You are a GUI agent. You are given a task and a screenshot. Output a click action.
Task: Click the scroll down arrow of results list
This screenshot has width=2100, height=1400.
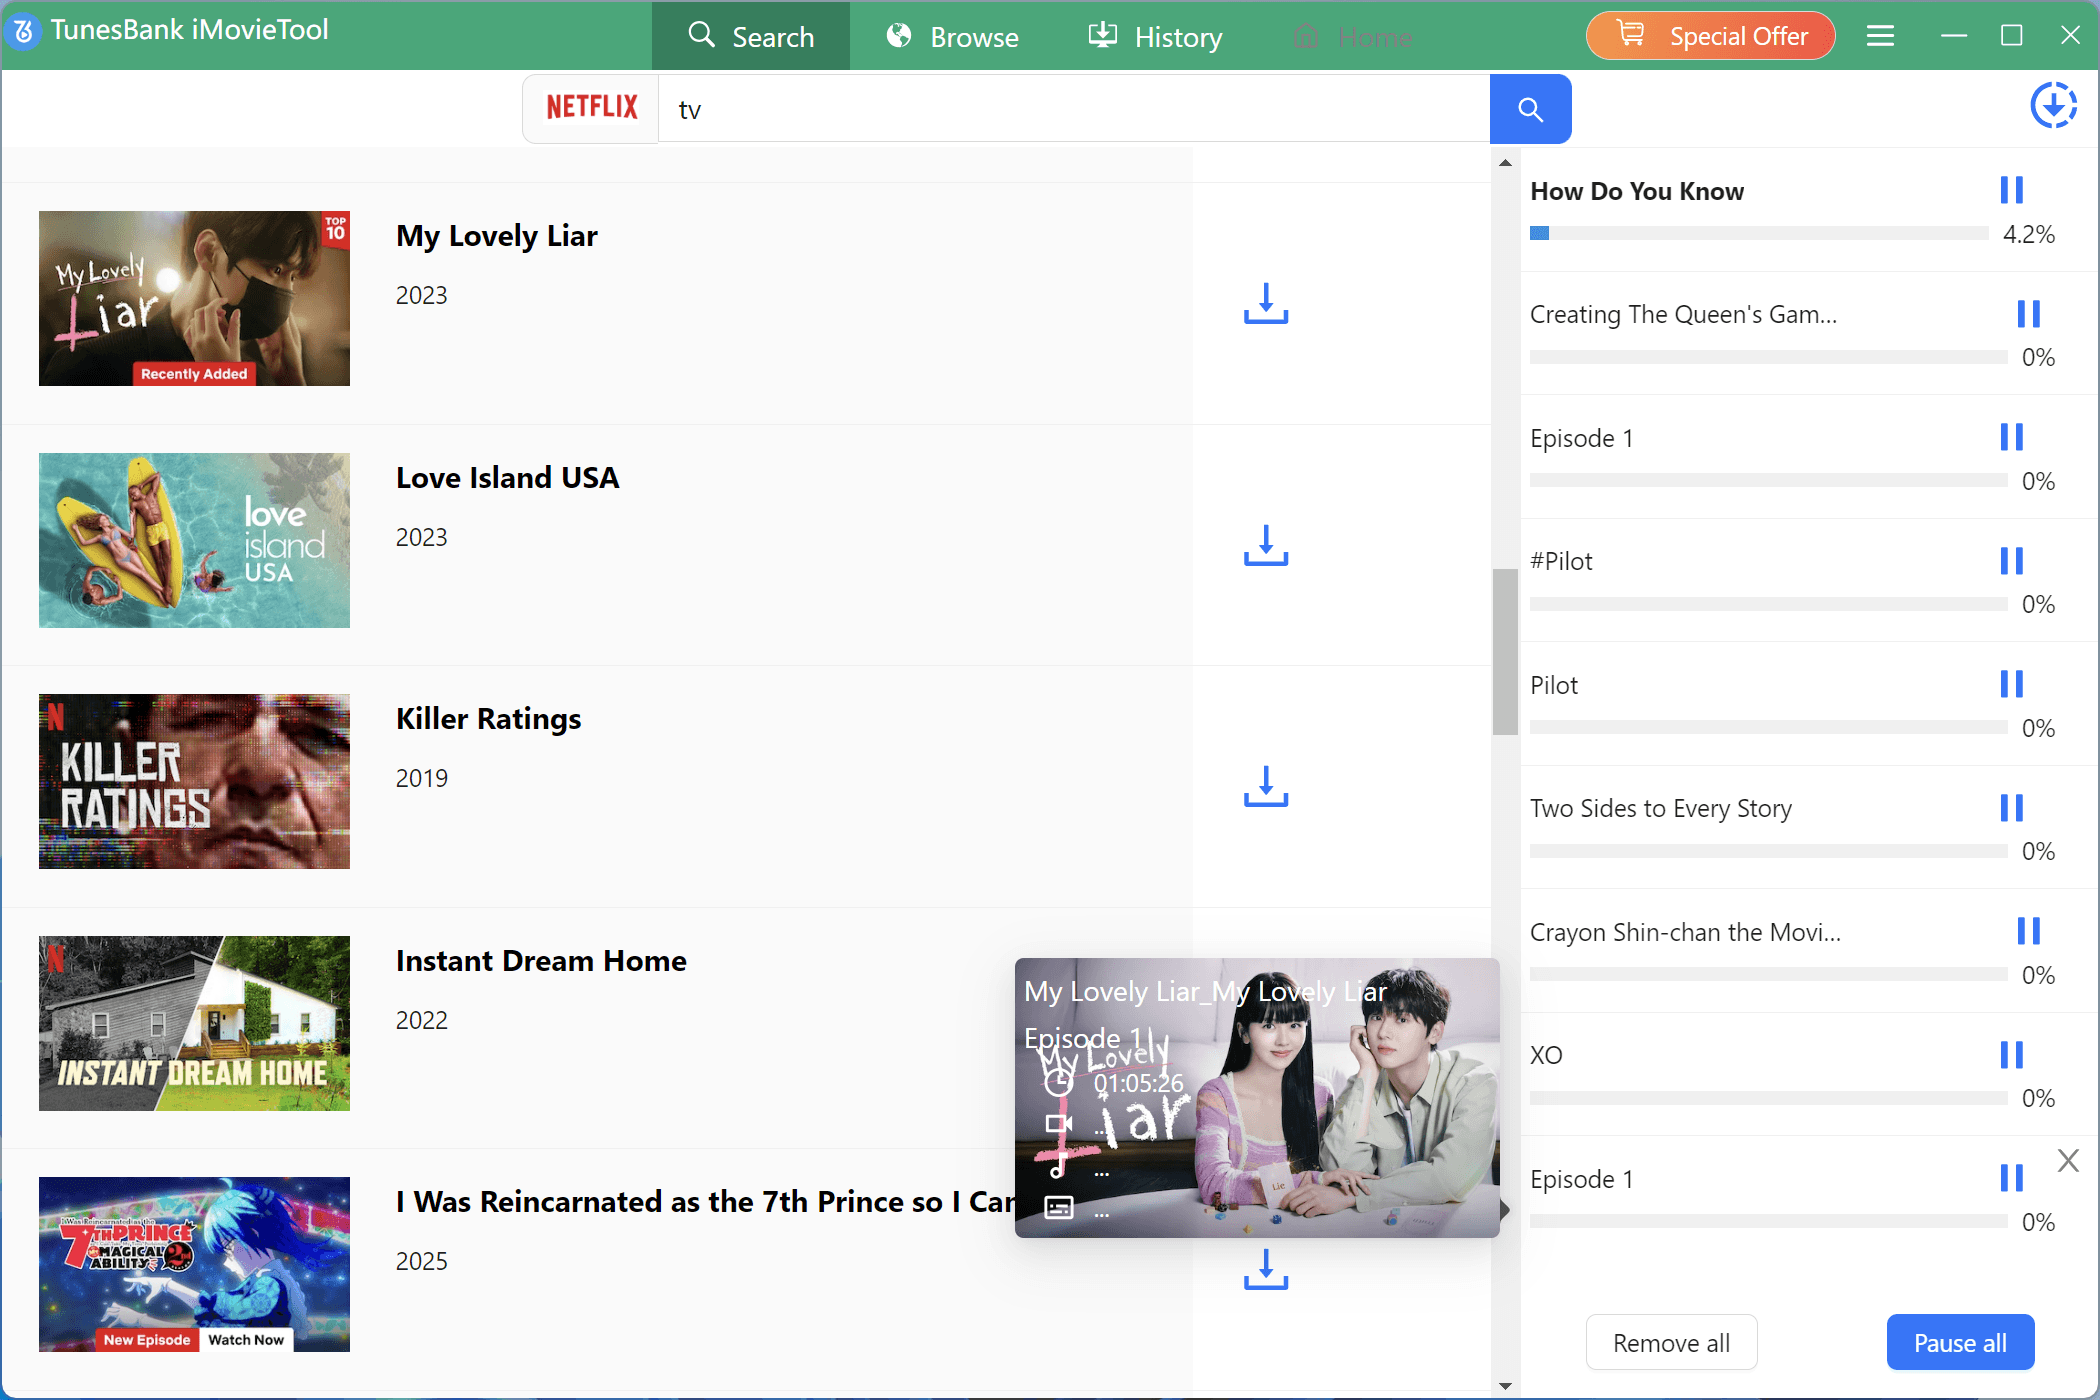tap(1505, 1386)
